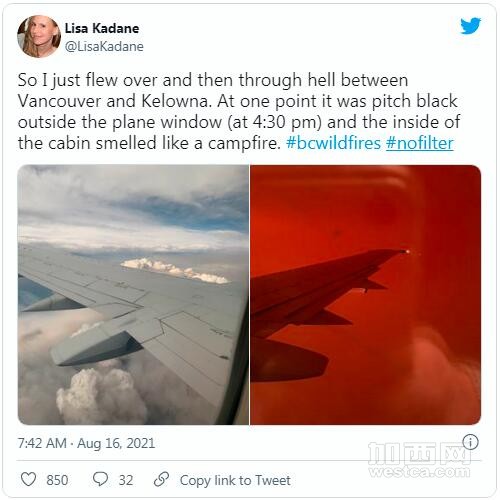Click the Twitter bird logo

(x=471, y=26)
